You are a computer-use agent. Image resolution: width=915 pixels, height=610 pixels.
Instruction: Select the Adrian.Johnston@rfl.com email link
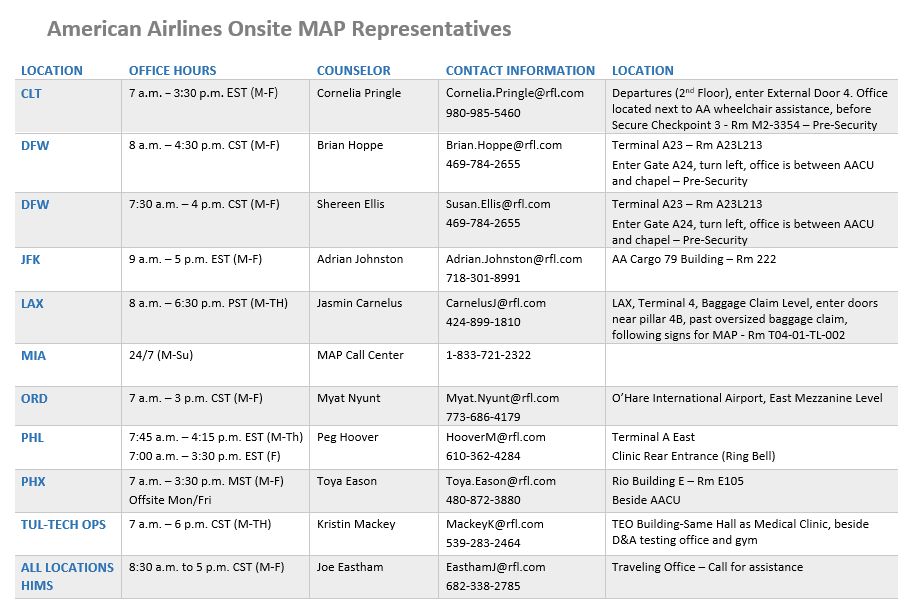[513, 259]
